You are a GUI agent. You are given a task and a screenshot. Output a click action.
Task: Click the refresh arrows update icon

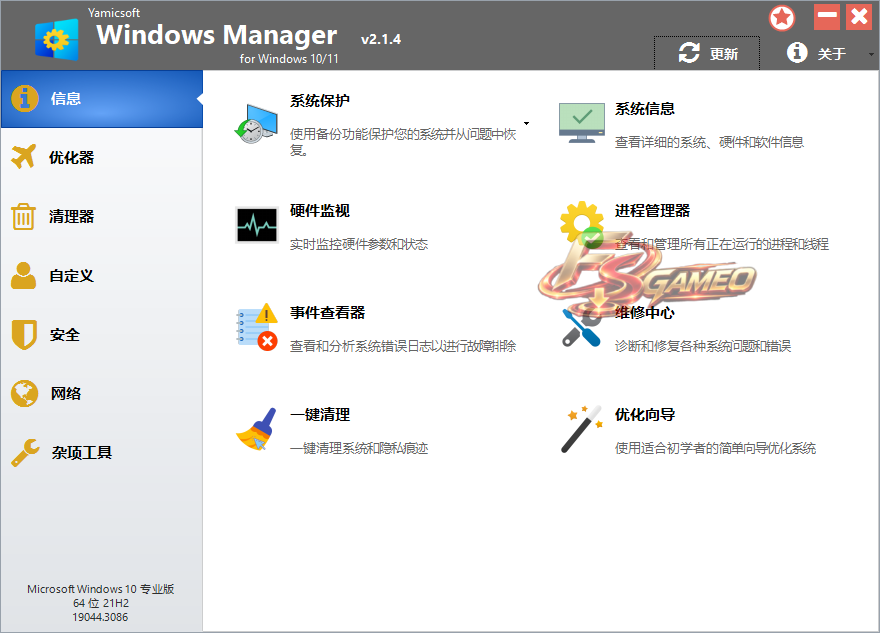click(x=689, y=53)
